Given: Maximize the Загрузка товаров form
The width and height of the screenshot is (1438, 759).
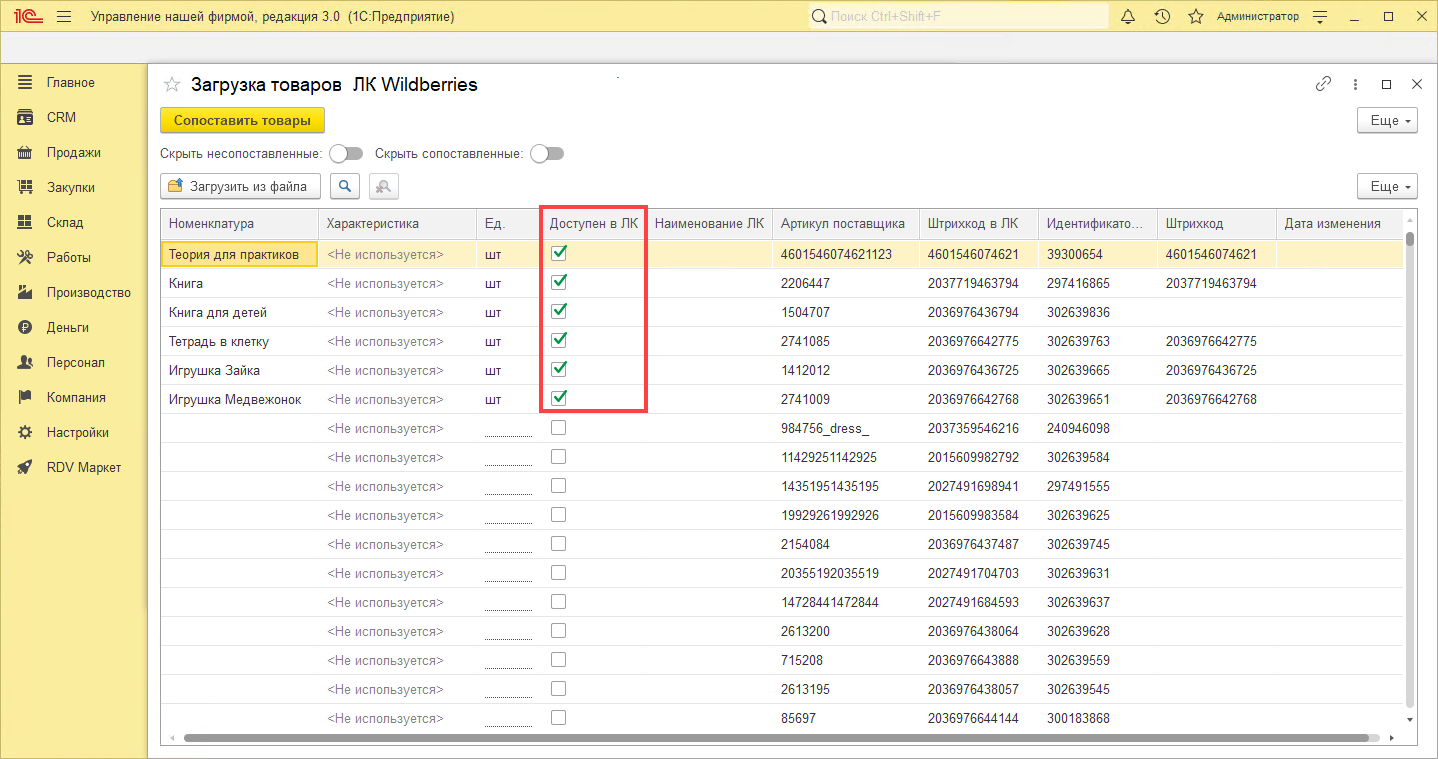Looking at the screenshot, I should pos(1386,85).
